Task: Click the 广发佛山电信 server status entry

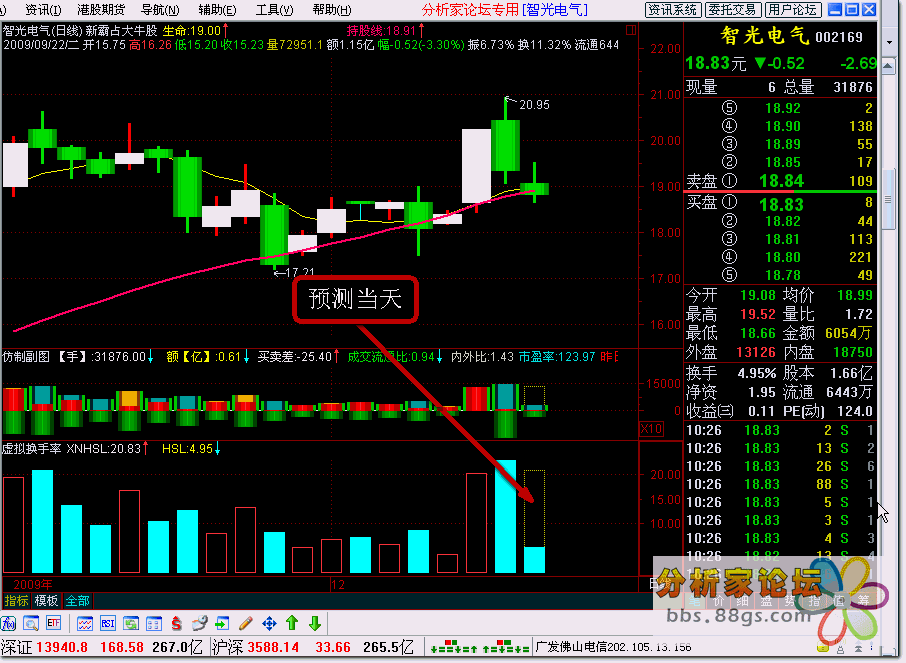Action: (614, 647)
